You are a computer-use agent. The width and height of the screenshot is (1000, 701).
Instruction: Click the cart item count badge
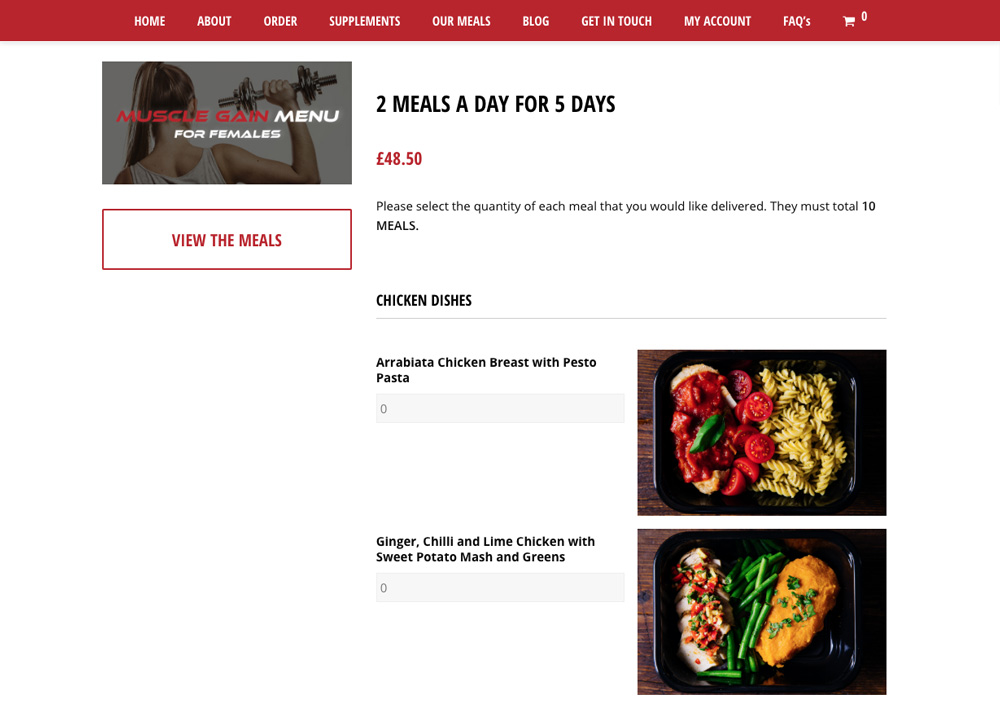click(864, 17)
